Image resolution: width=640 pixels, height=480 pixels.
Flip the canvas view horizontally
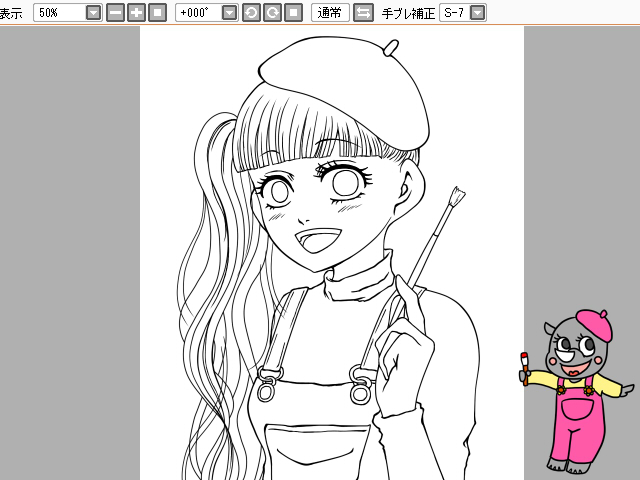(363, 13)
